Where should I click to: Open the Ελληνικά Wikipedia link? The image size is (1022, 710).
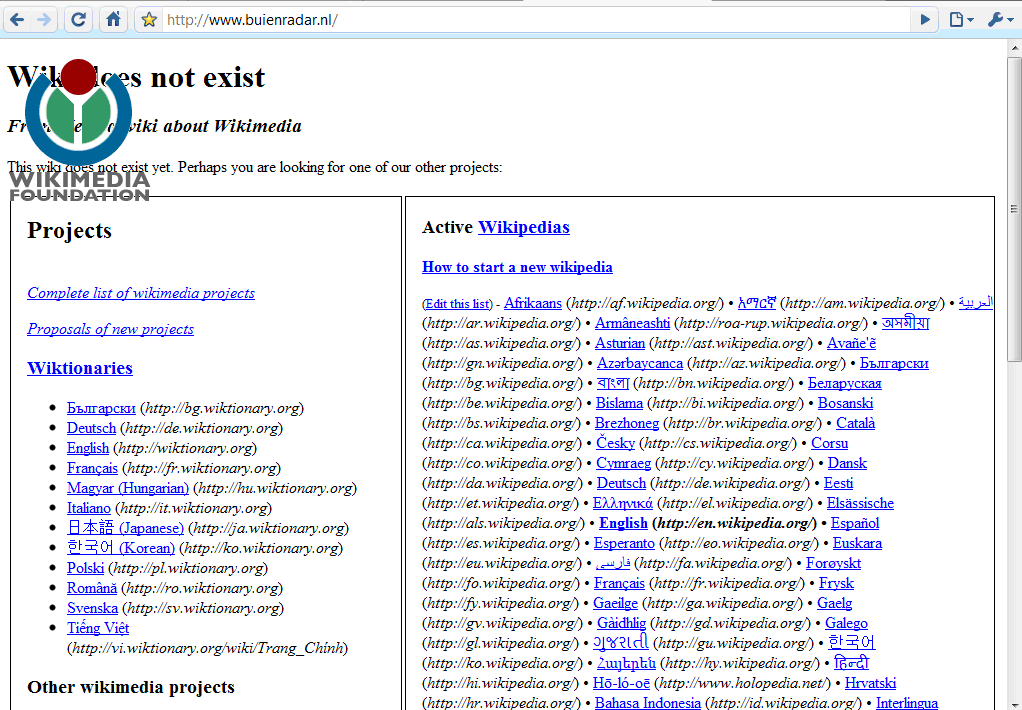coord(622,503)
